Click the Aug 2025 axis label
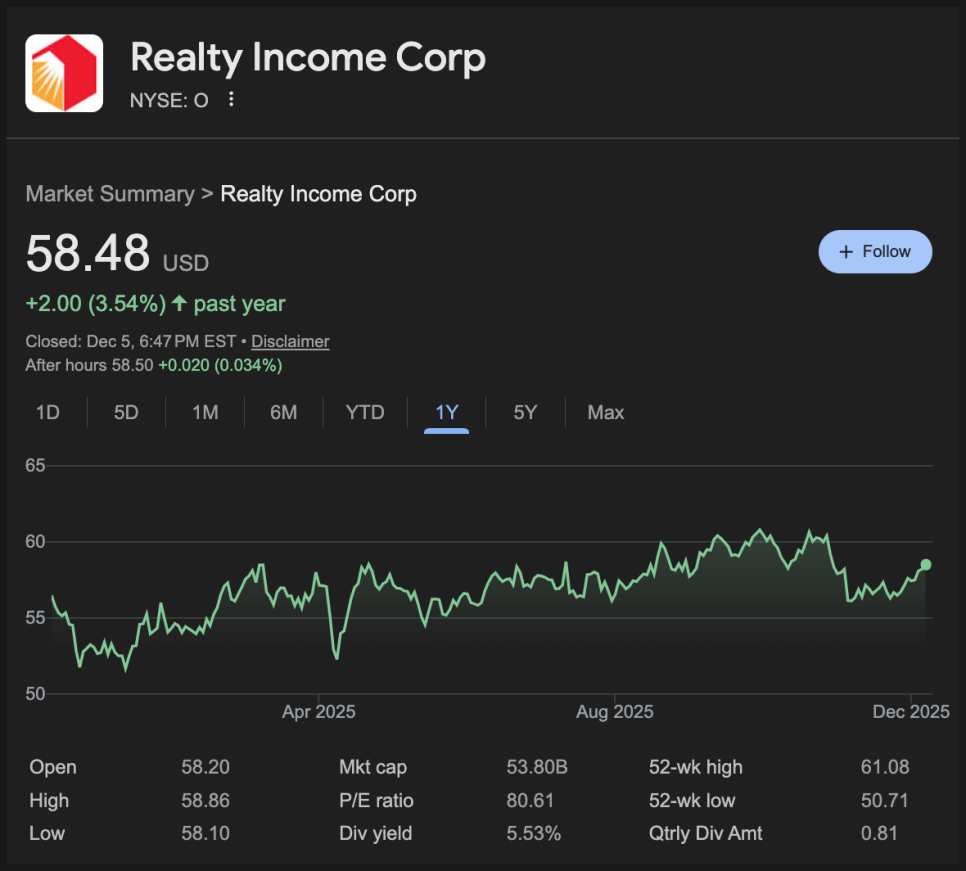This screenshot has height=871, width=966. click(x=614, y=712)
